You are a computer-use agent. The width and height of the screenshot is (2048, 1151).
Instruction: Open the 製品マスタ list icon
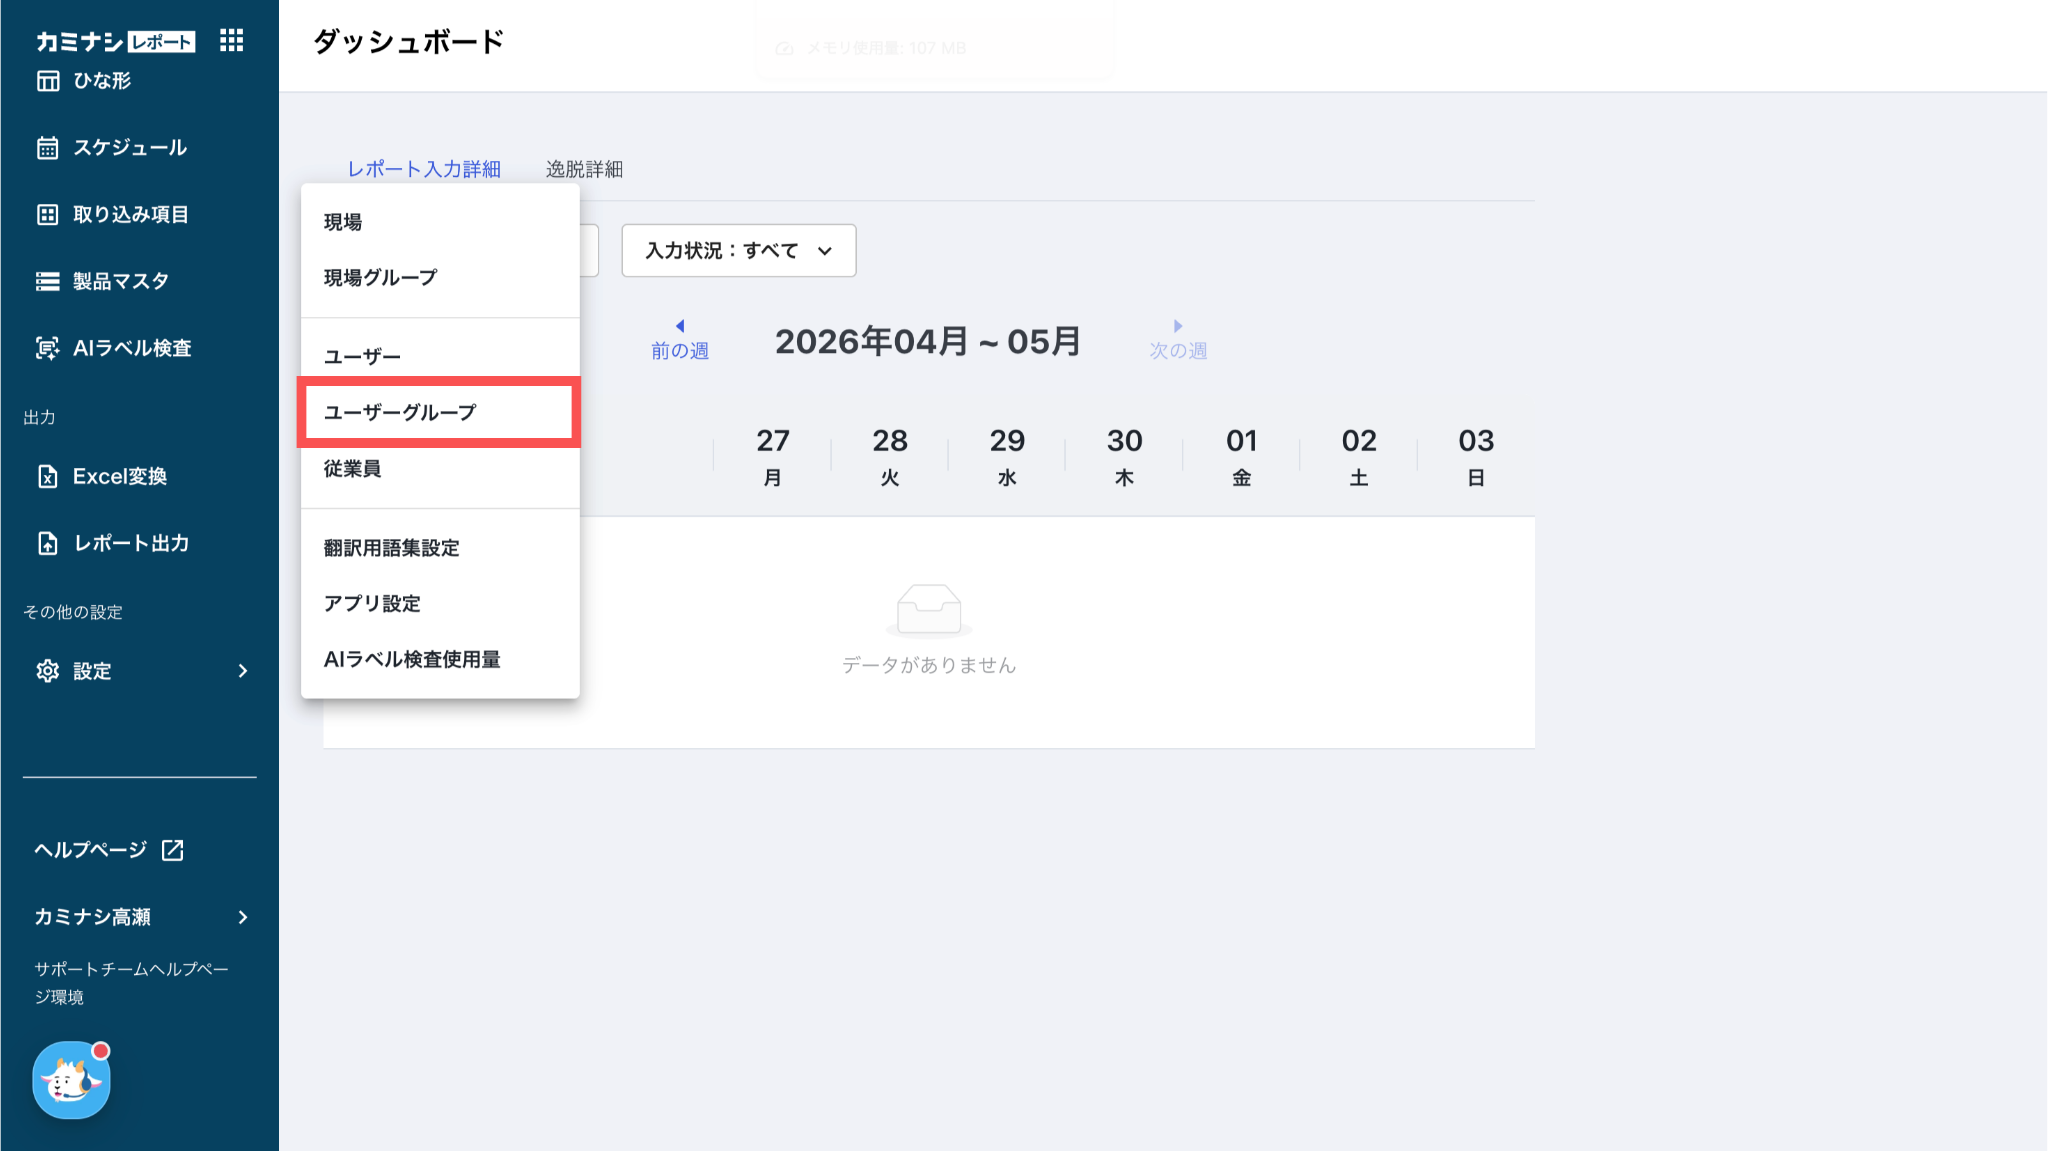pos(48,281)
